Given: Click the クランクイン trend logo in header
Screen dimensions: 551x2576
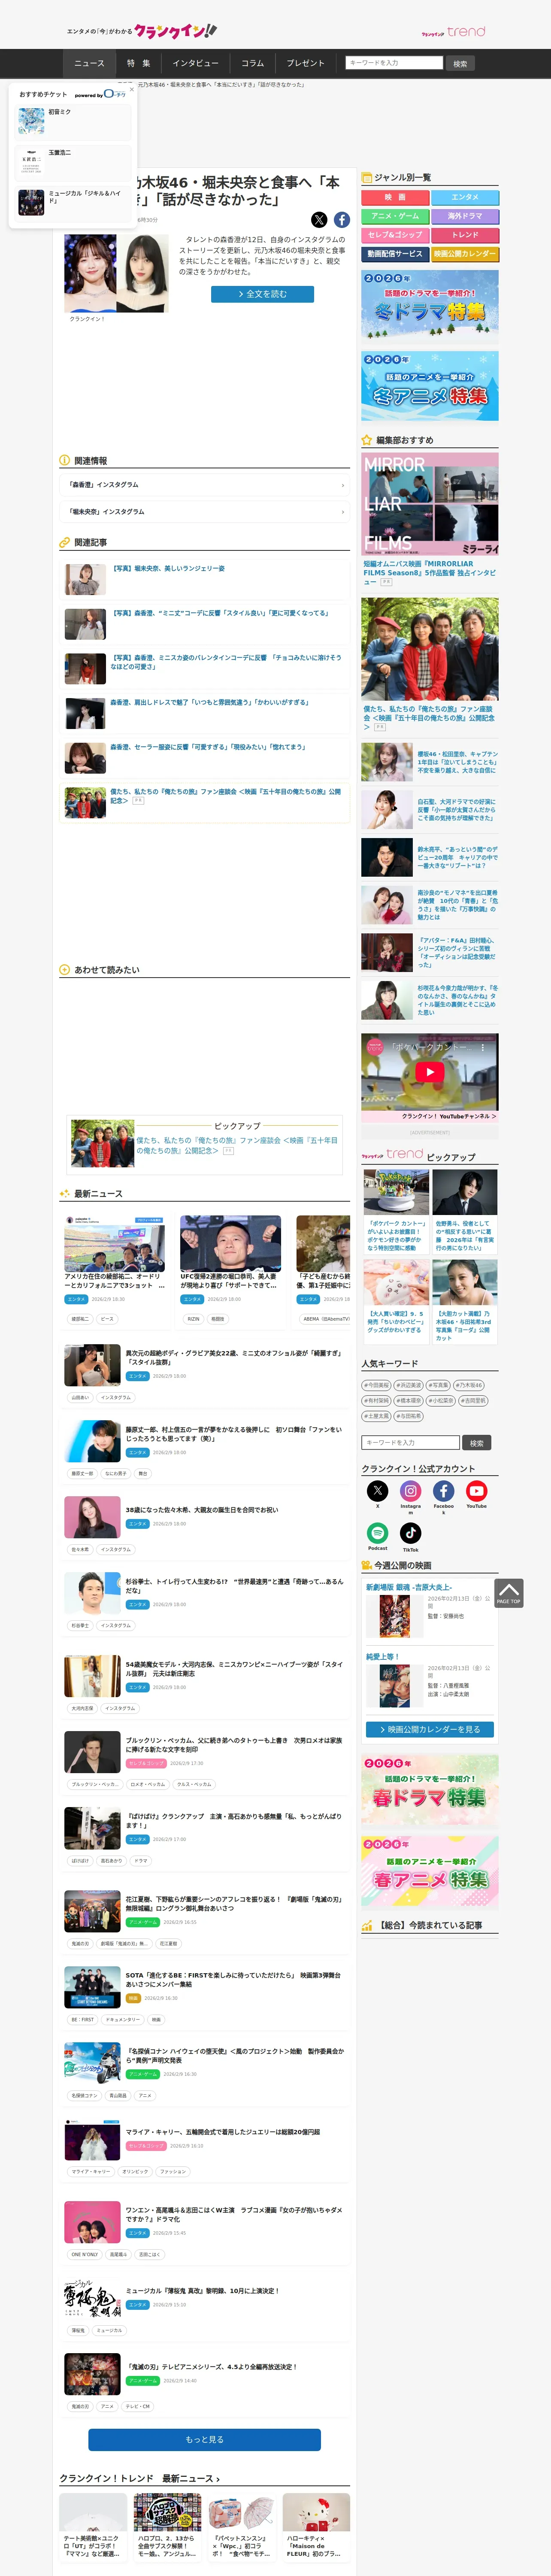Looking at the screenshot, I should pos(453,32).
